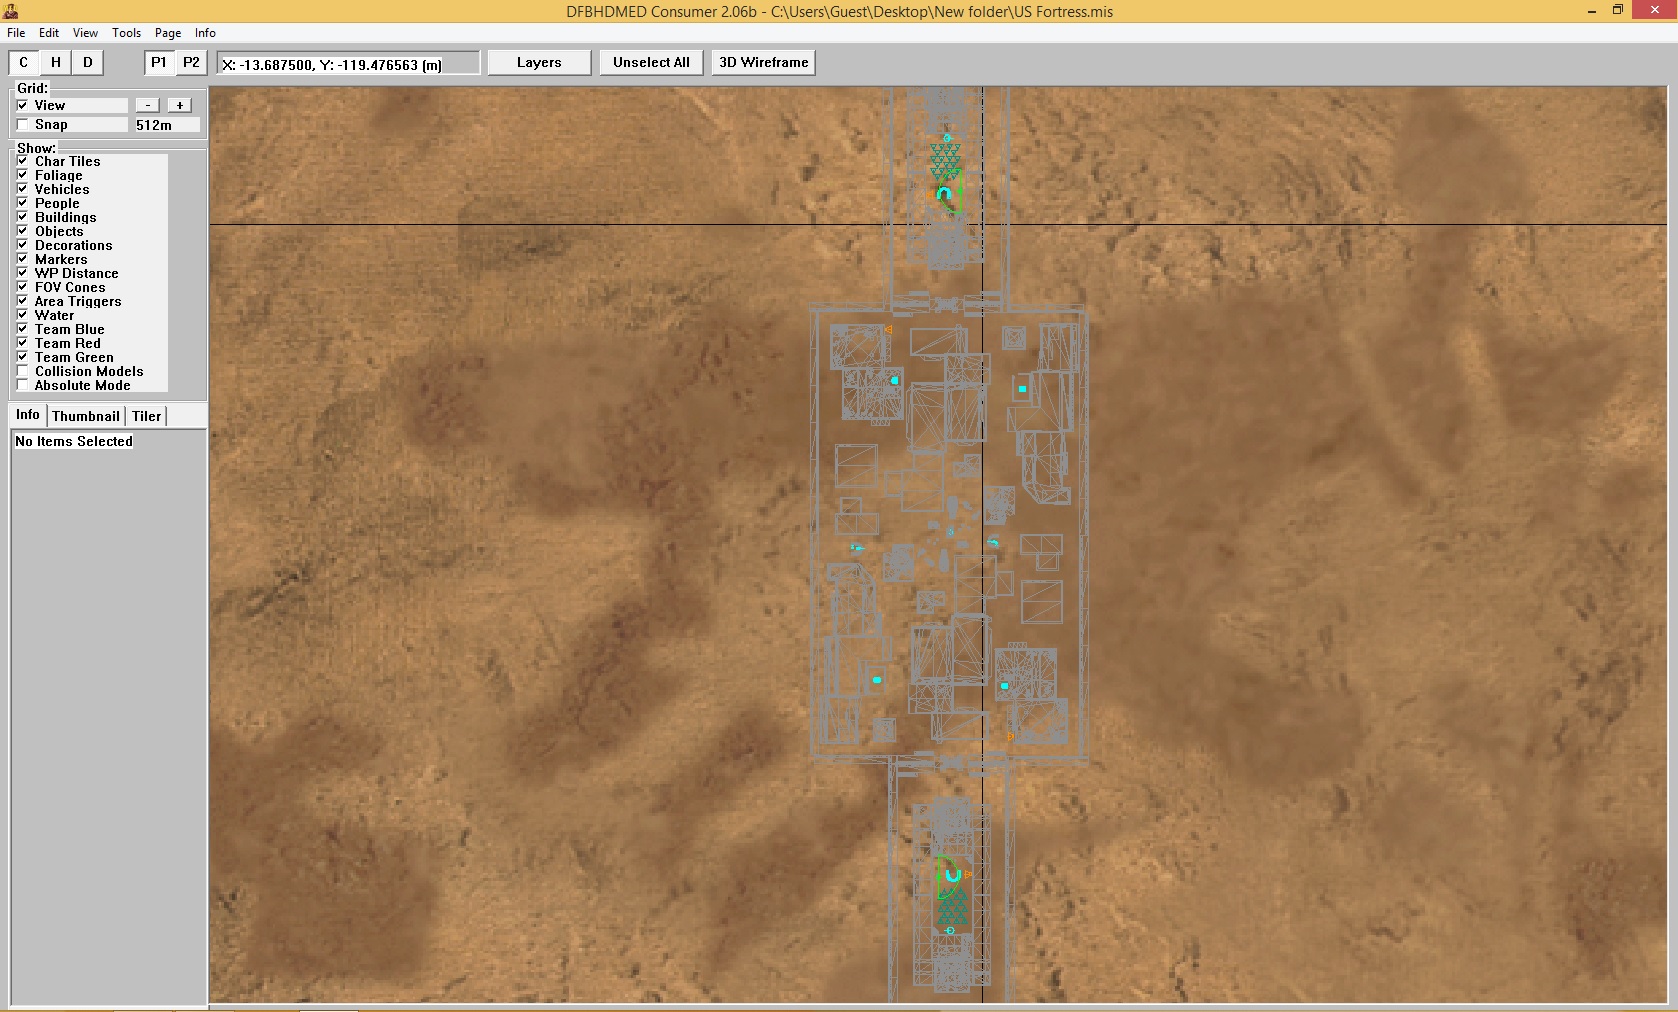Toggle Team Blue checkbox
Image resolution: width=1678 pixels, height=1012 pixels.
tap(22, 329)
